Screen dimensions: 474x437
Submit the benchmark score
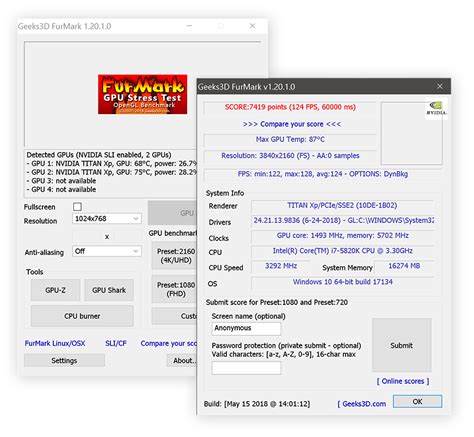402,345
